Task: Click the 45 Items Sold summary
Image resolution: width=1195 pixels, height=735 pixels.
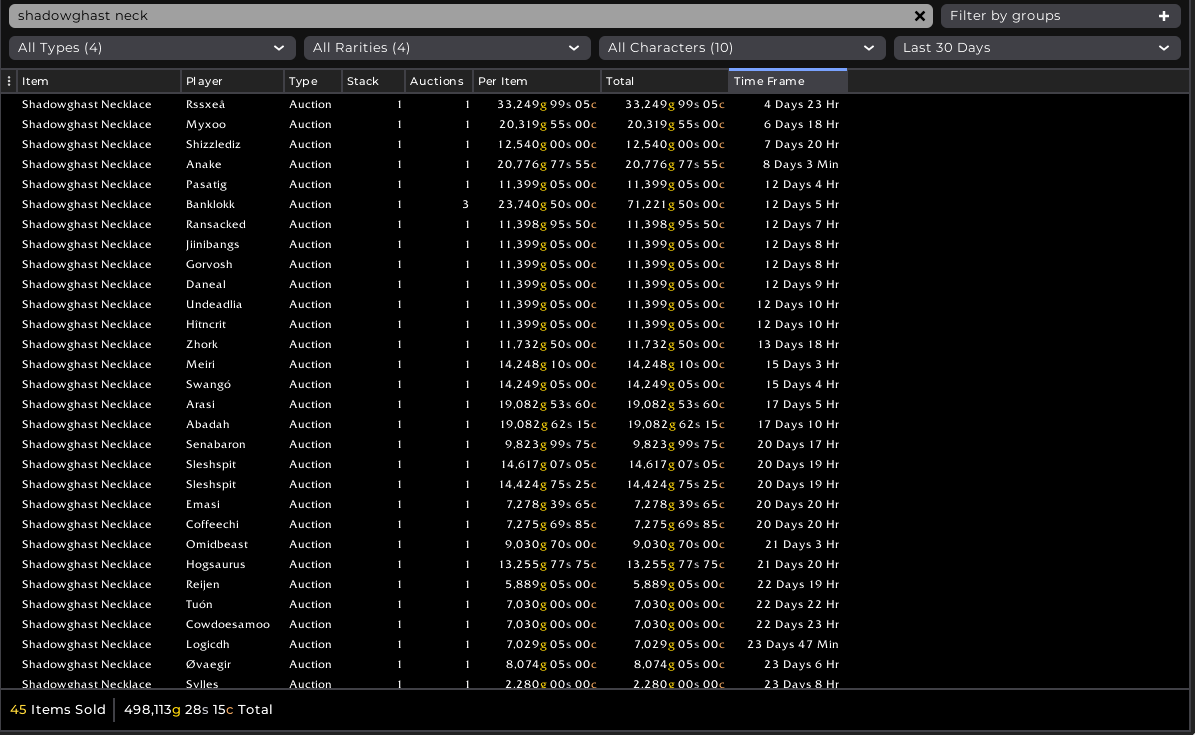Action: 57,709
